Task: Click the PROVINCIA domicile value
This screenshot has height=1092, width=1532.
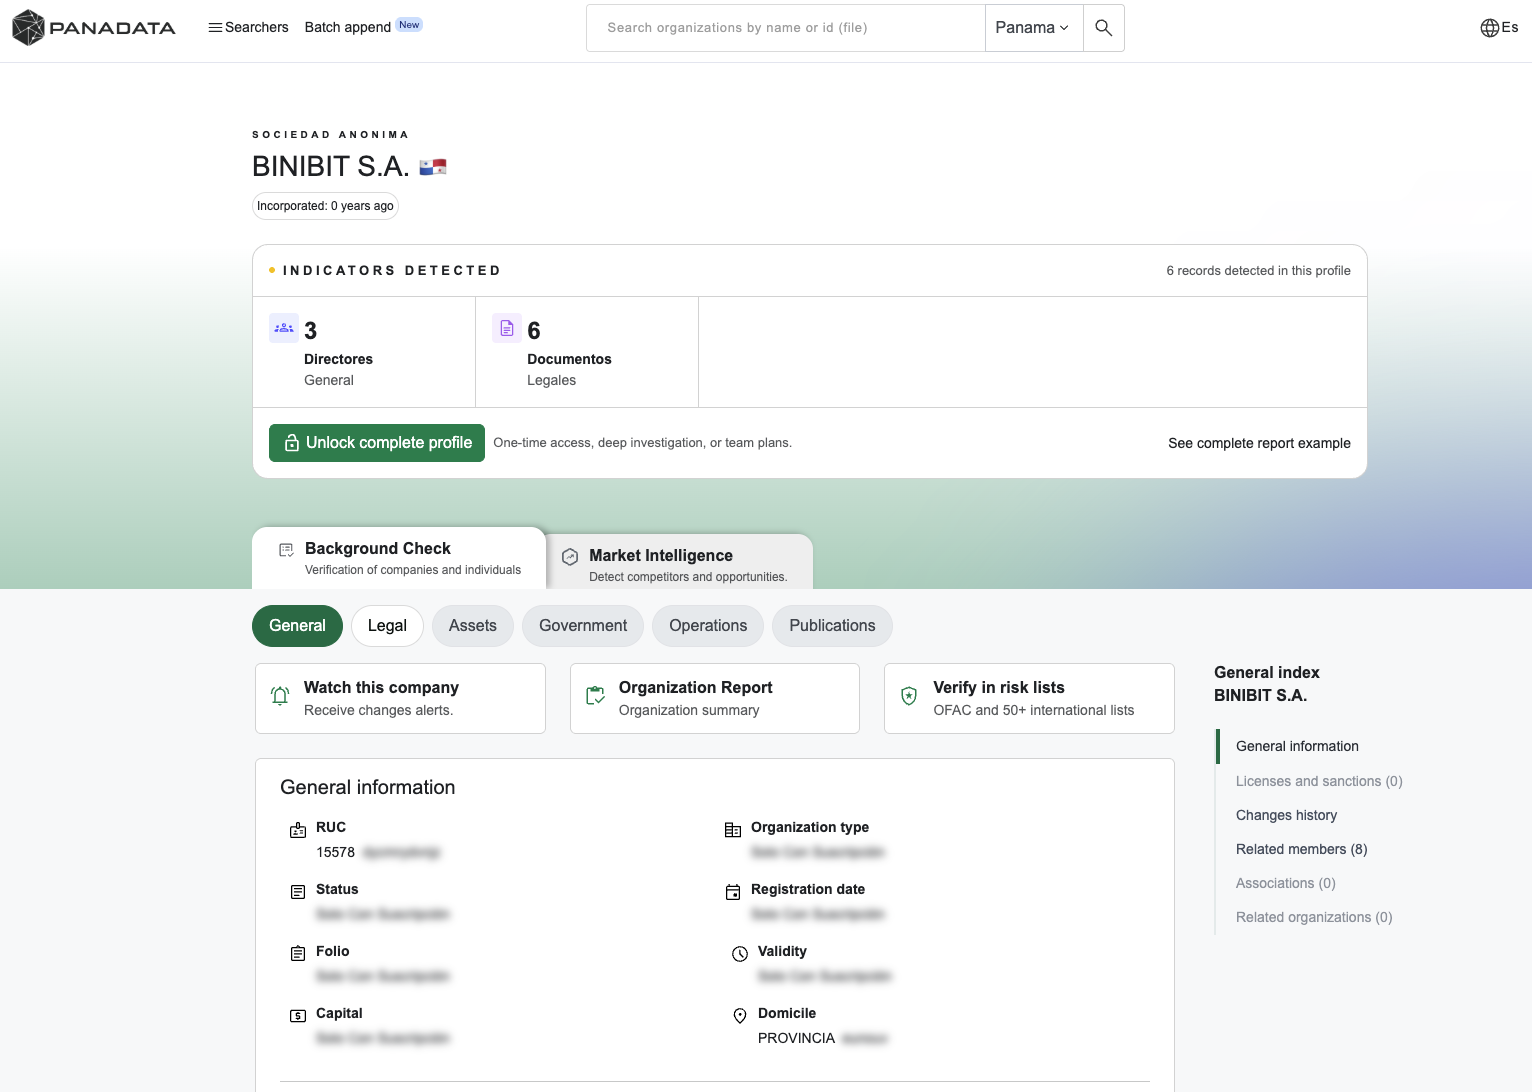Action: [x=796, y=1038]
